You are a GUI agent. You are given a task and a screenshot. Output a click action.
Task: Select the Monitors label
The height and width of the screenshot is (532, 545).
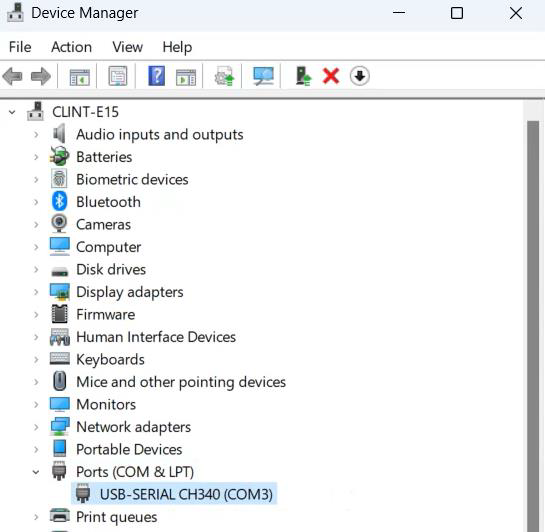[106, 404]
